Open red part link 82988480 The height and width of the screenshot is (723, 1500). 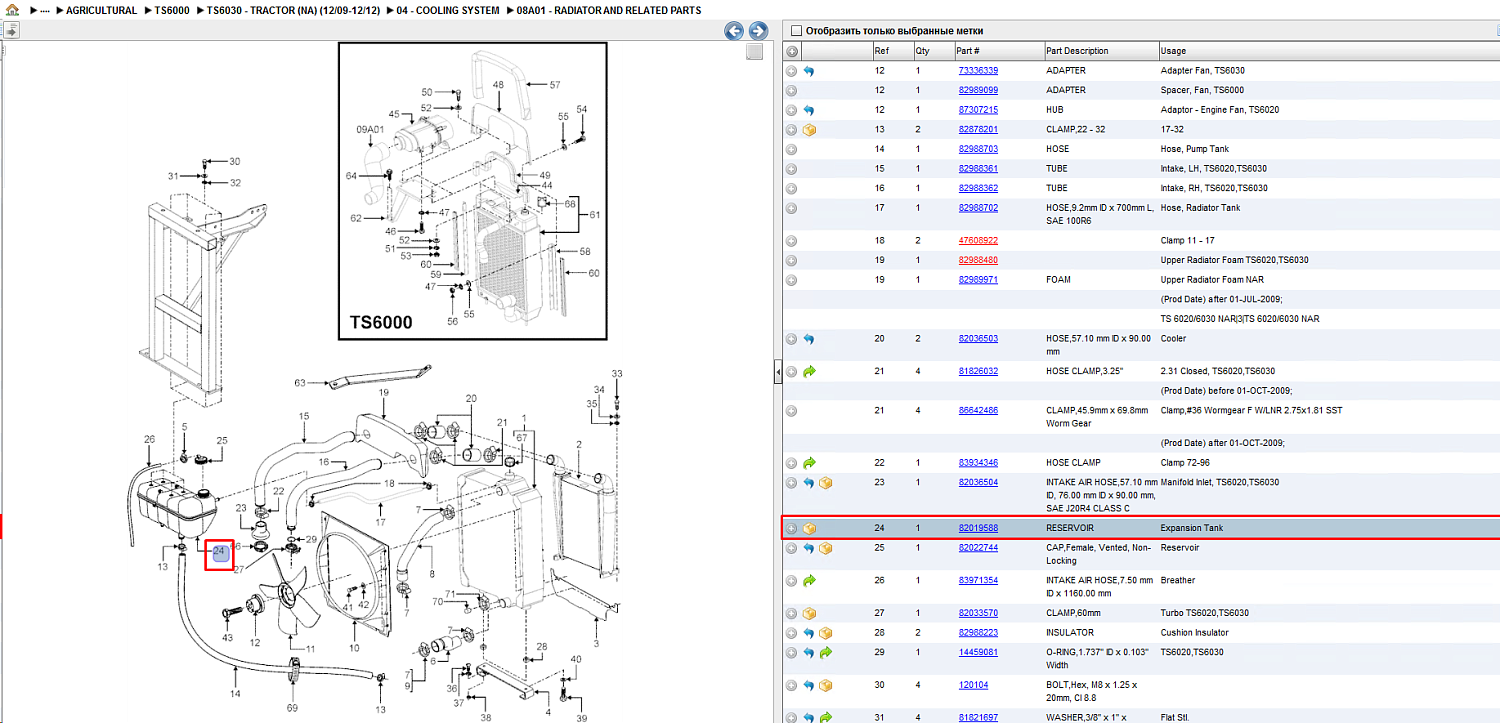point(978,260)
